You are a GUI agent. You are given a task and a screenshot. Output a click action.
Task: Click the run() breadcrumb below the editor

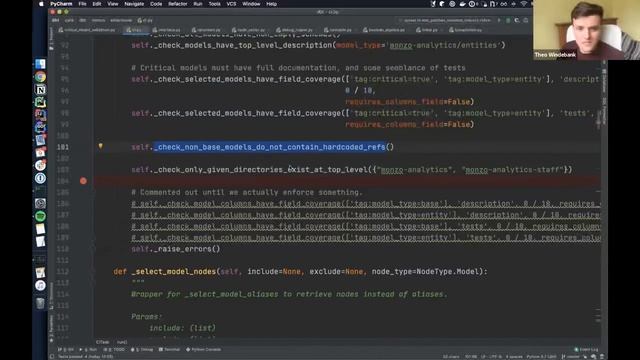(122, 342)
